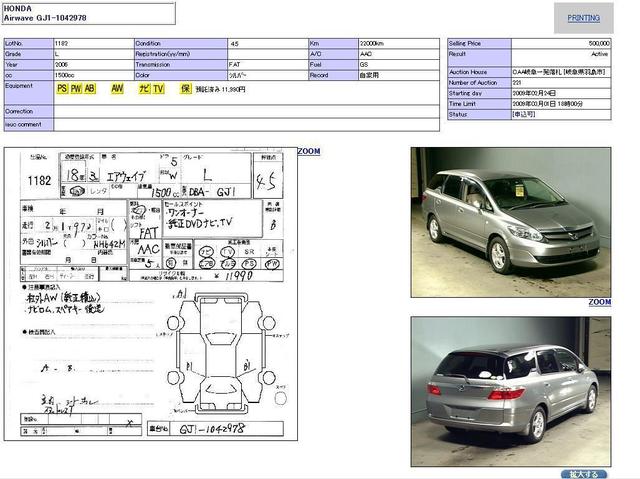Select Lot No. value 1182

(x=61, y=43)
